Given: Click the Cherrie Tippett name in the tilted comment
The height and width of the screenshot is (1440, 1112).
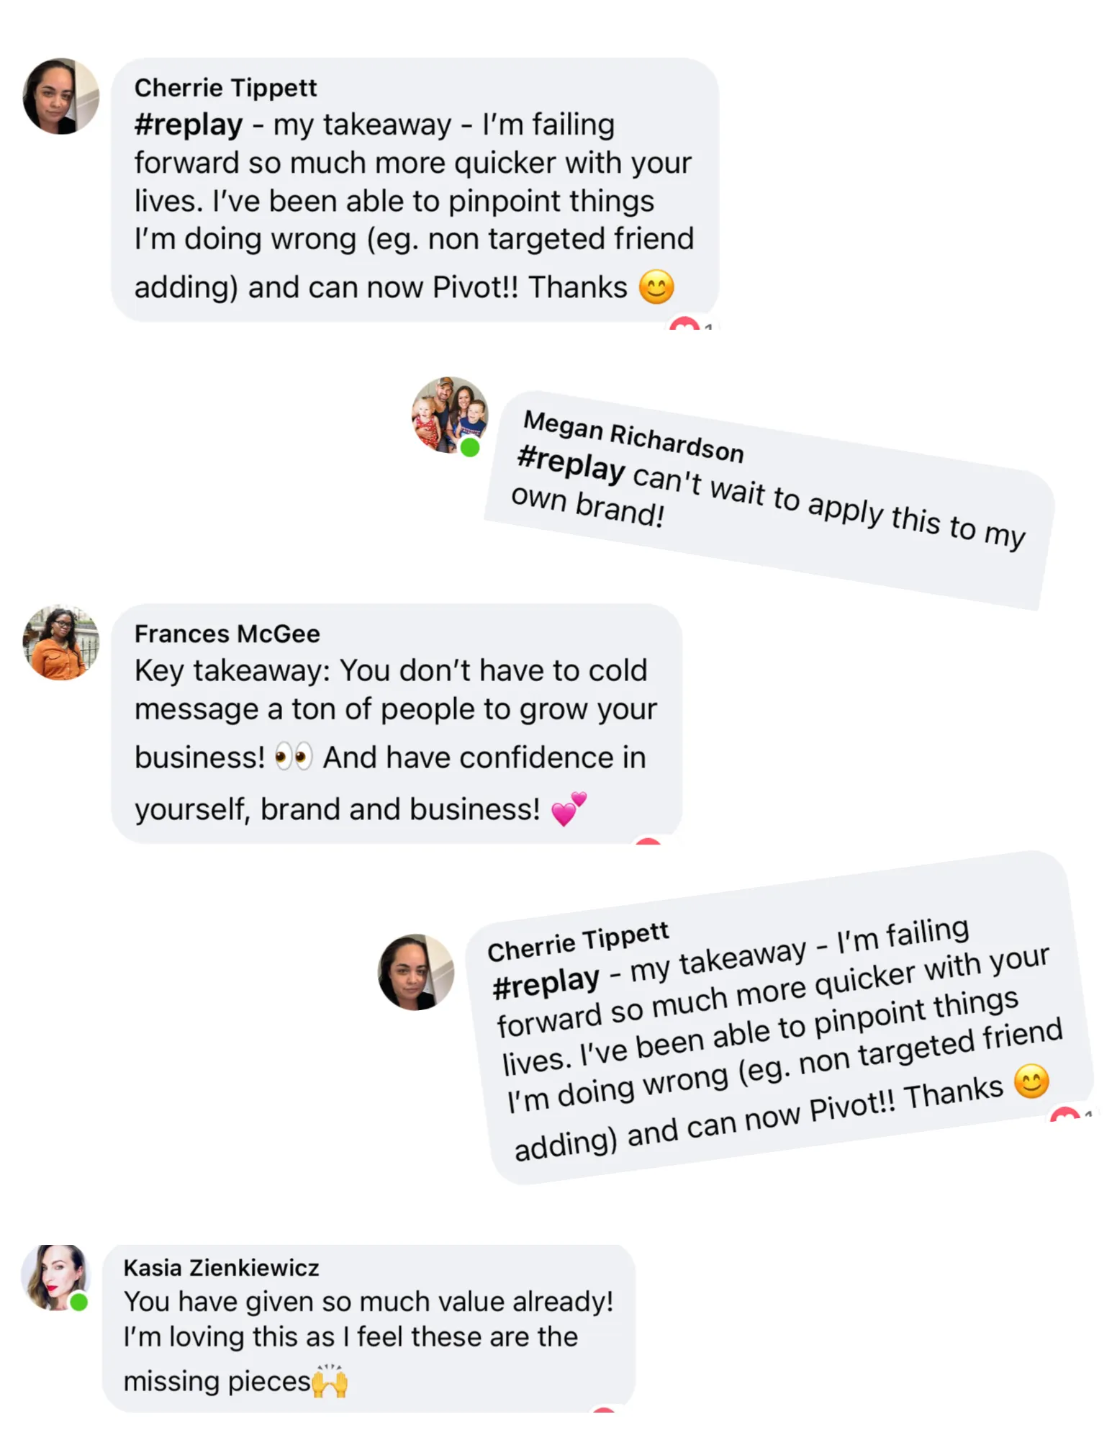Looking at the screenshot, I should [578, 942].
